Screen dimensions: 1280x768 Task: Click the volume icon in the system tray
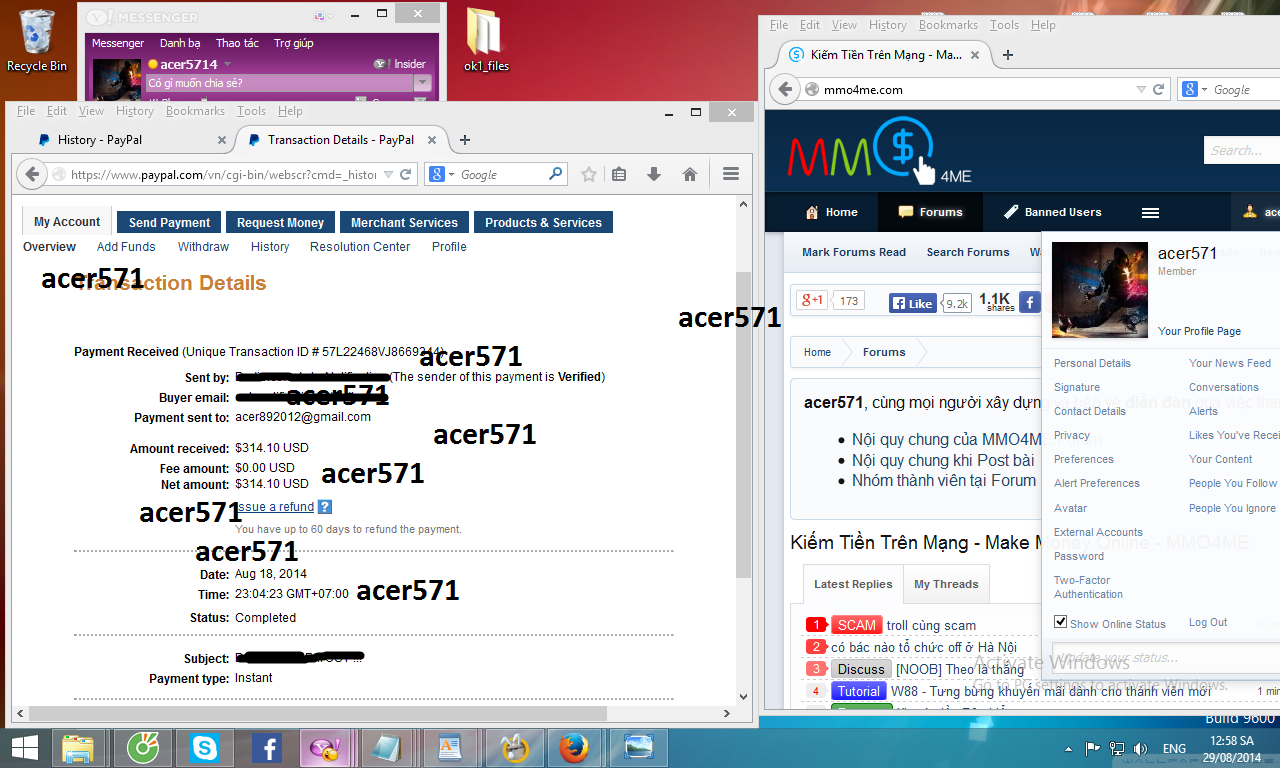(x=1140, y=748)
